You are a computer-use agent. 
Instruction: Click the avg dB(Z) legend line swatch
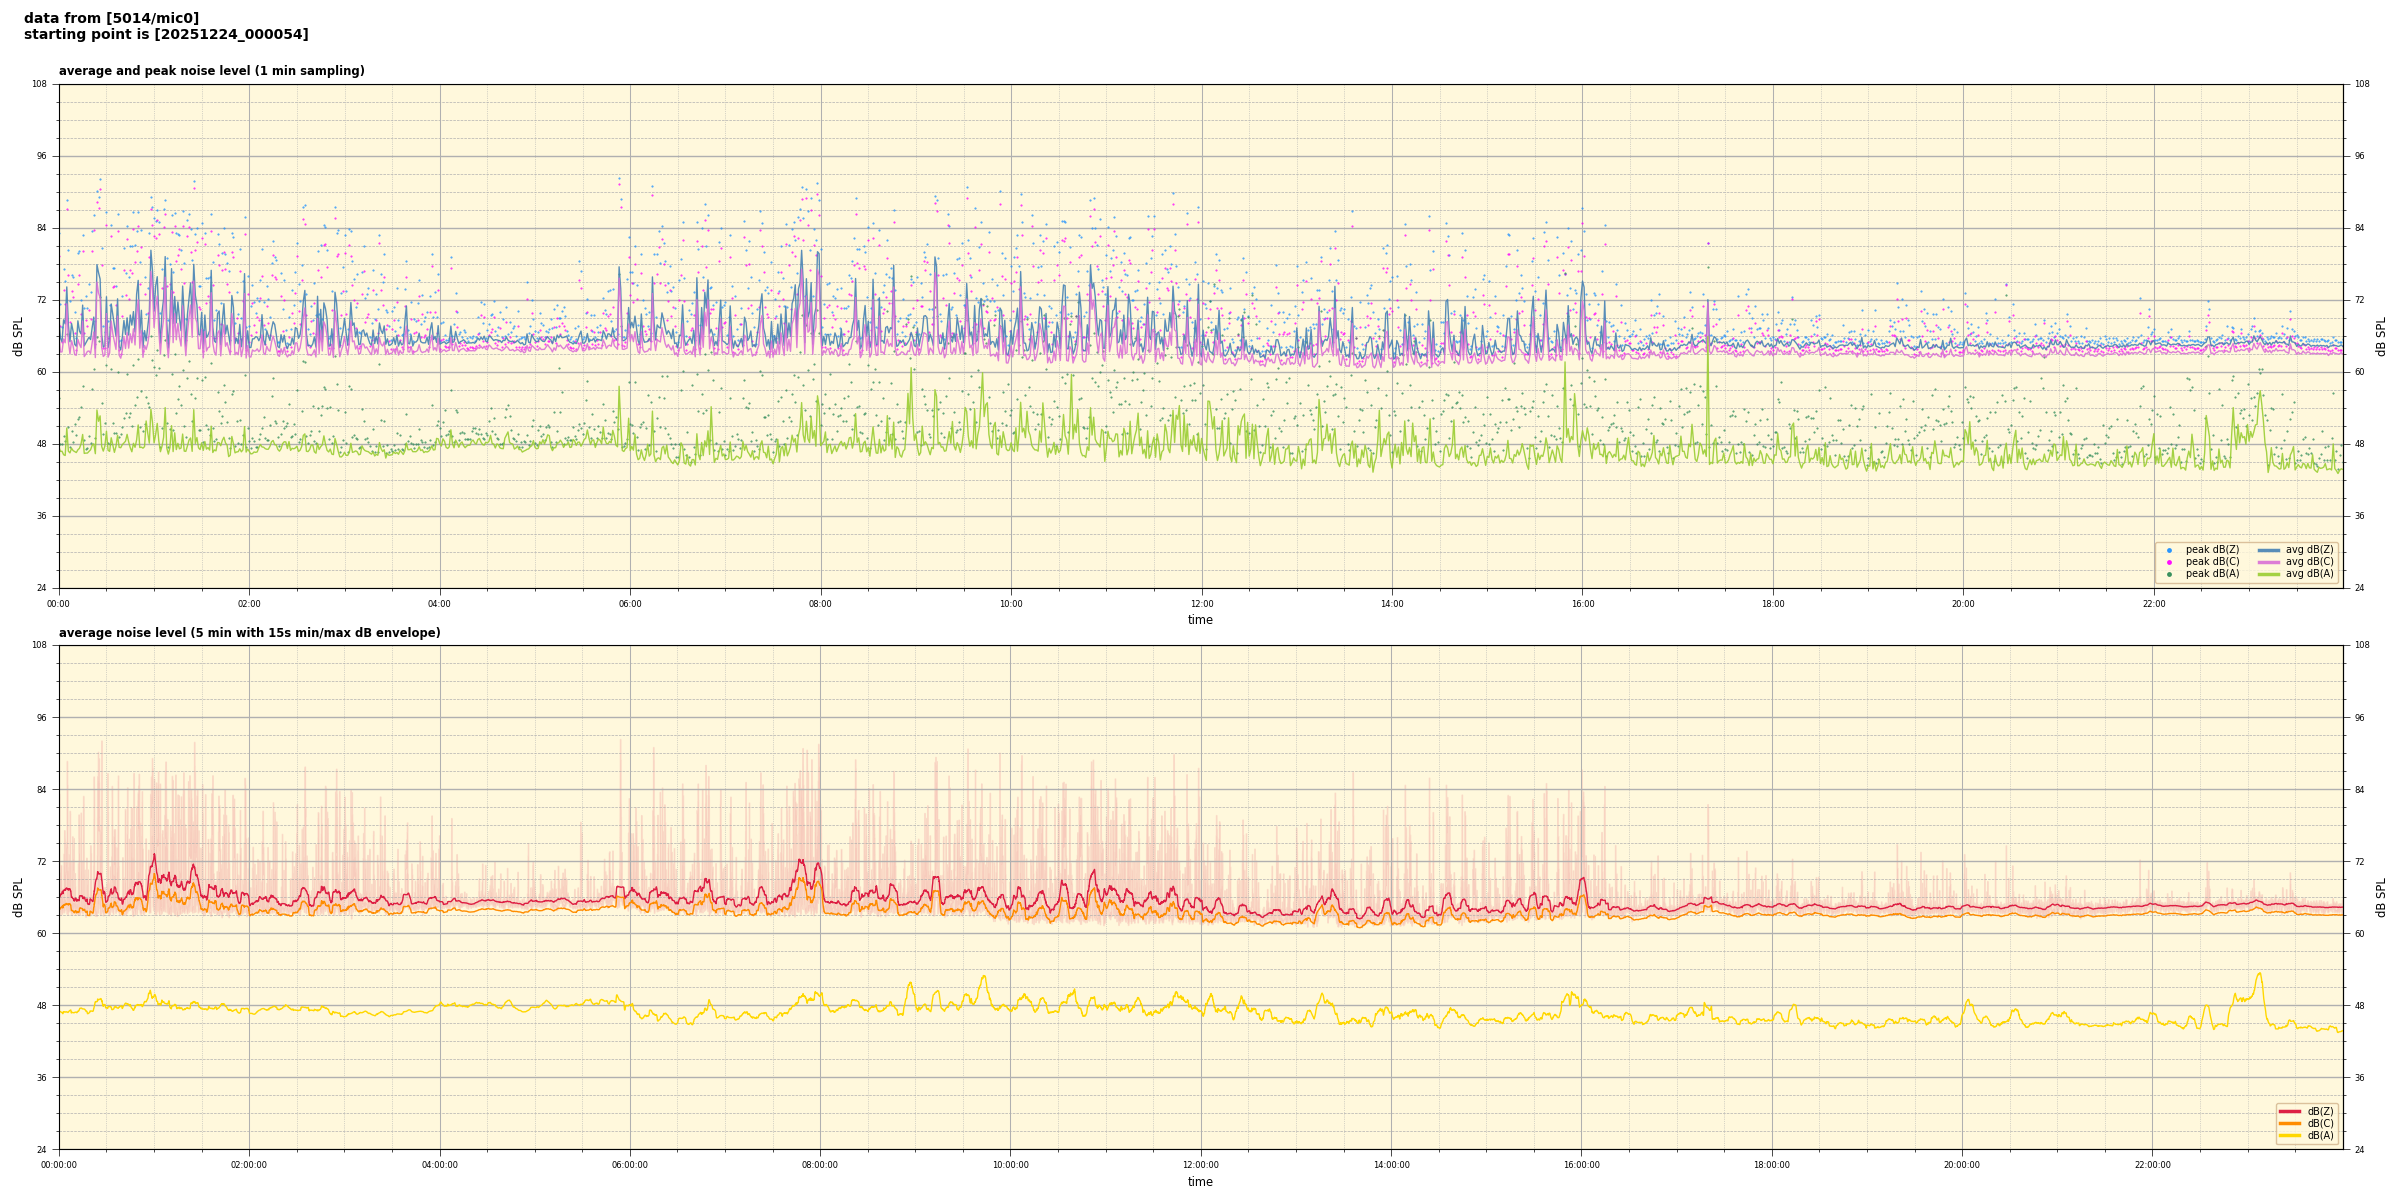(x=2269, y=550)
